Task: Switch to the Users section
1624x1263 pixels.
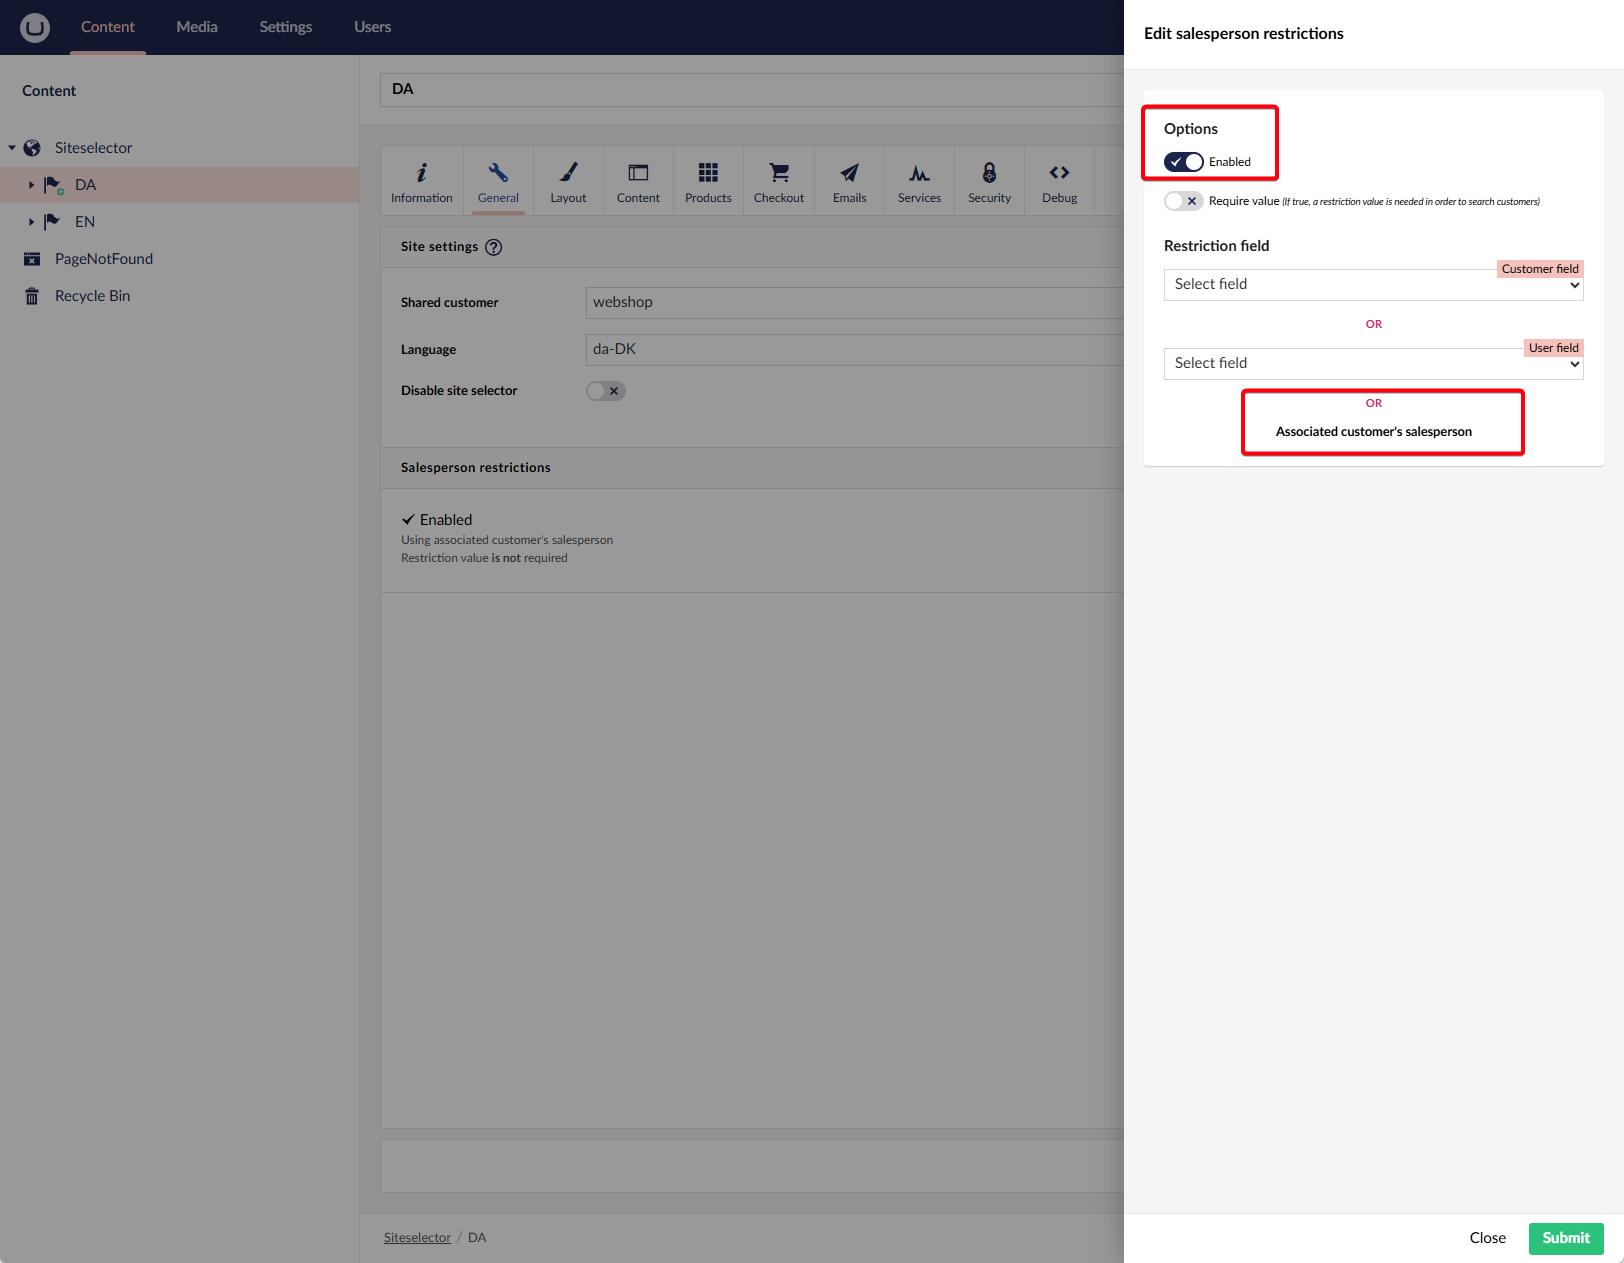Action: click(x=372, y=27)
